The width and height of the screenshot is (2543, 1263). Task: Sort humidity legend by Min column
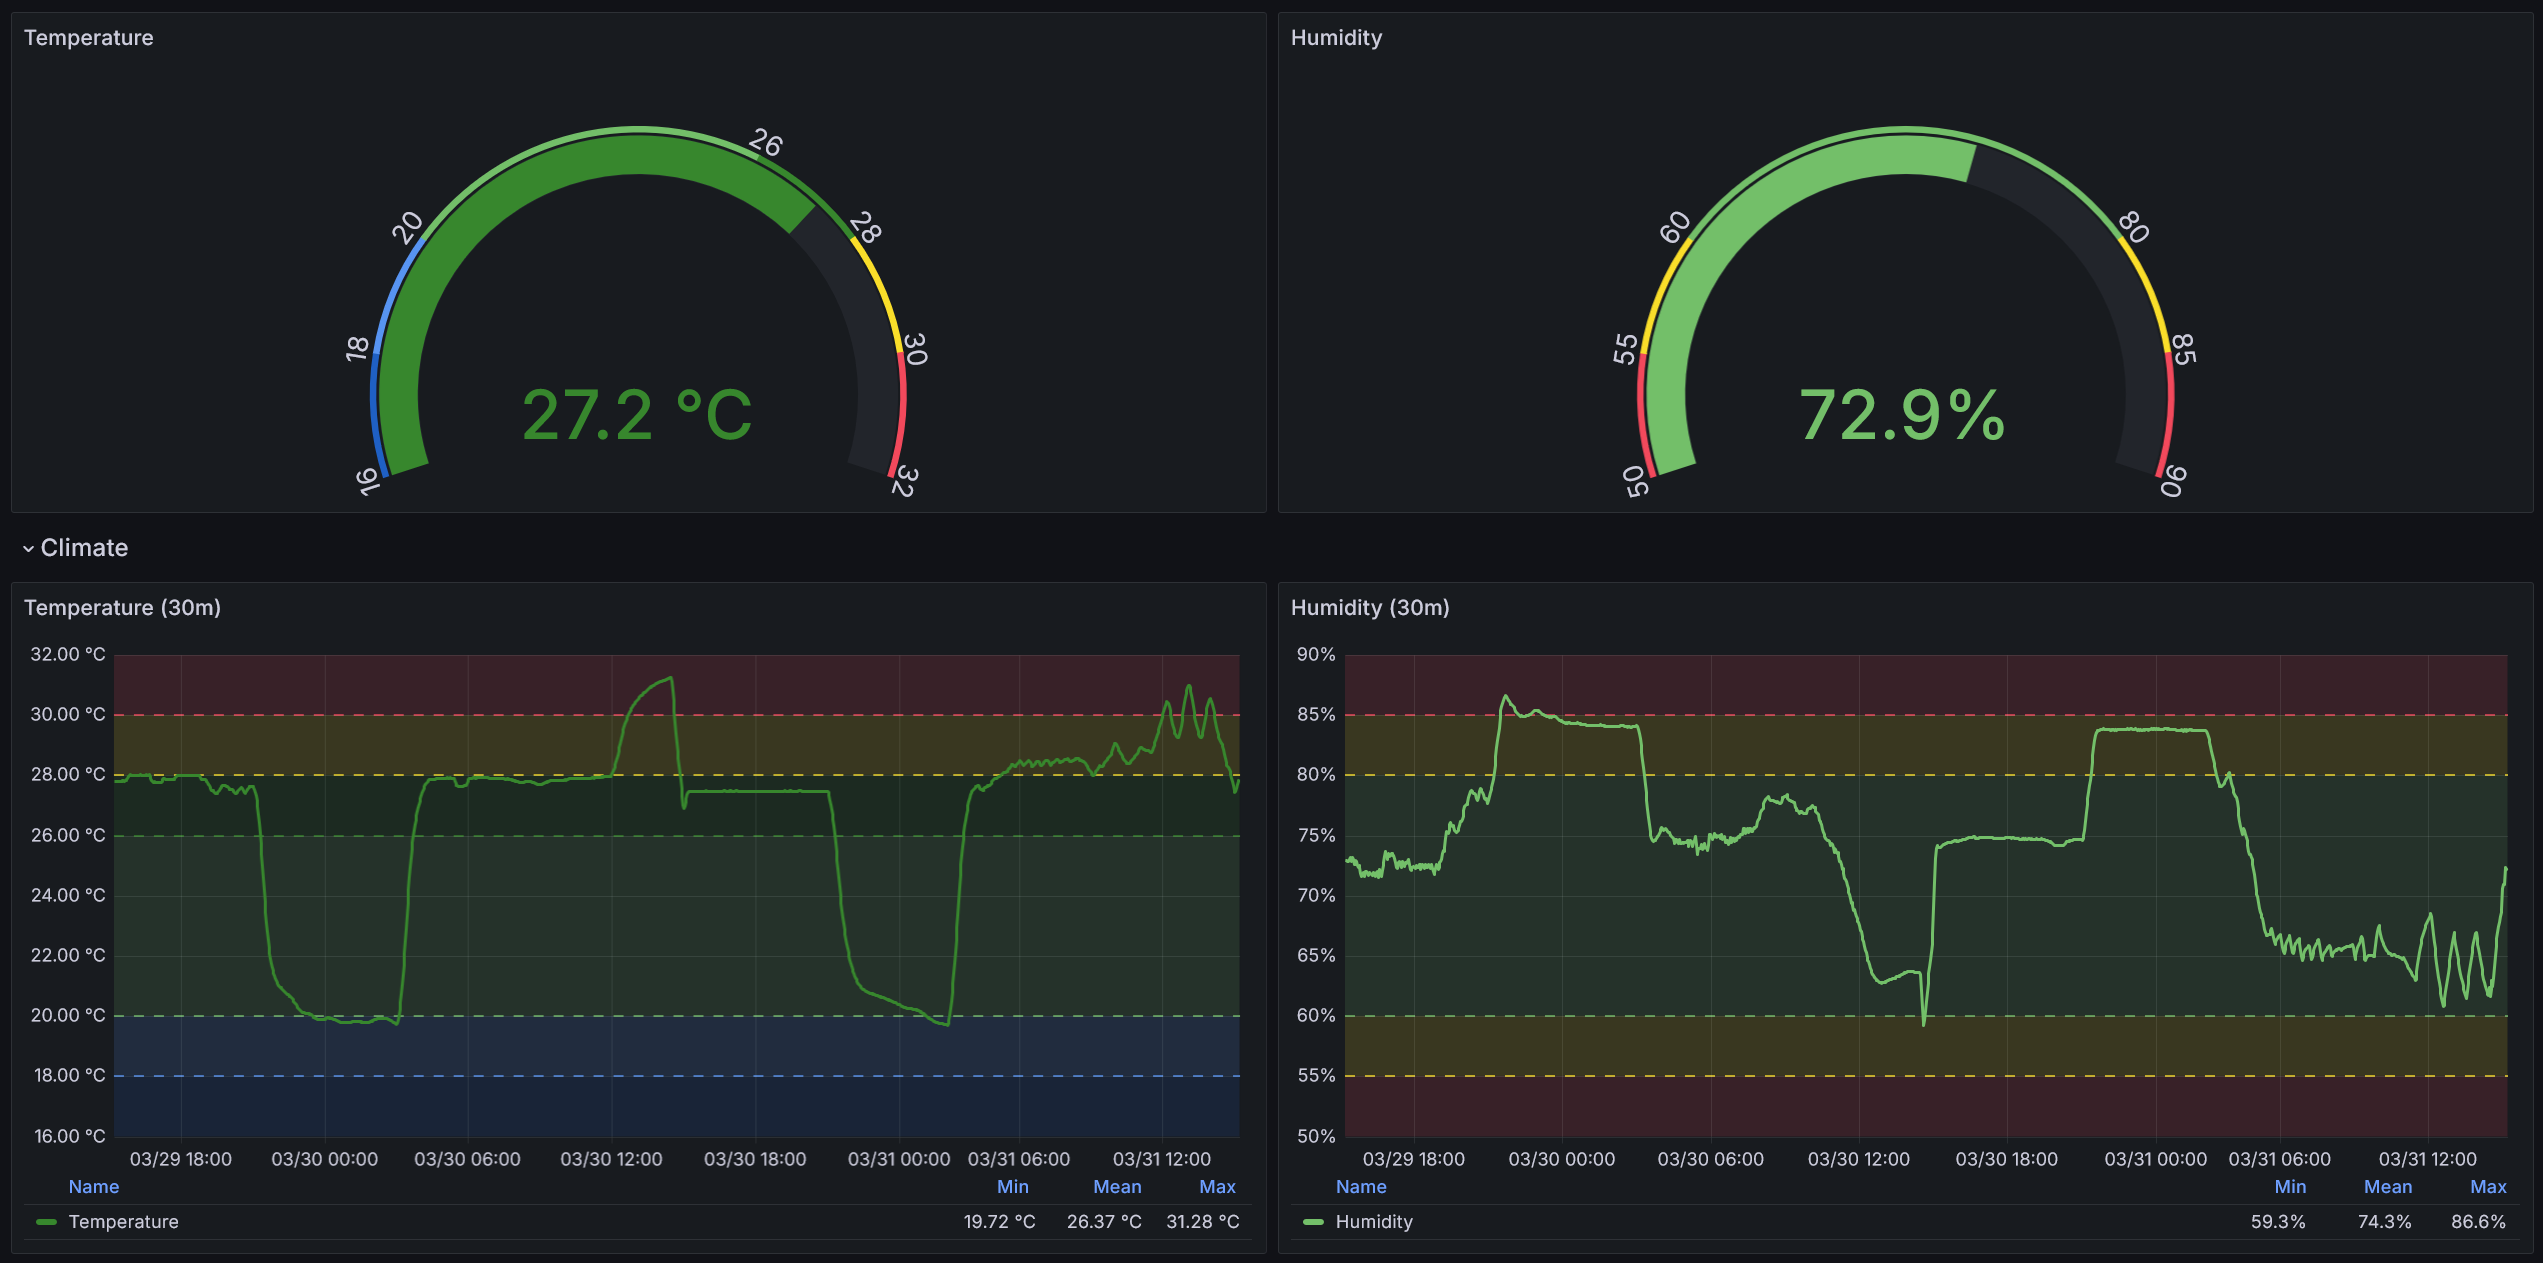(2289, 1187)
